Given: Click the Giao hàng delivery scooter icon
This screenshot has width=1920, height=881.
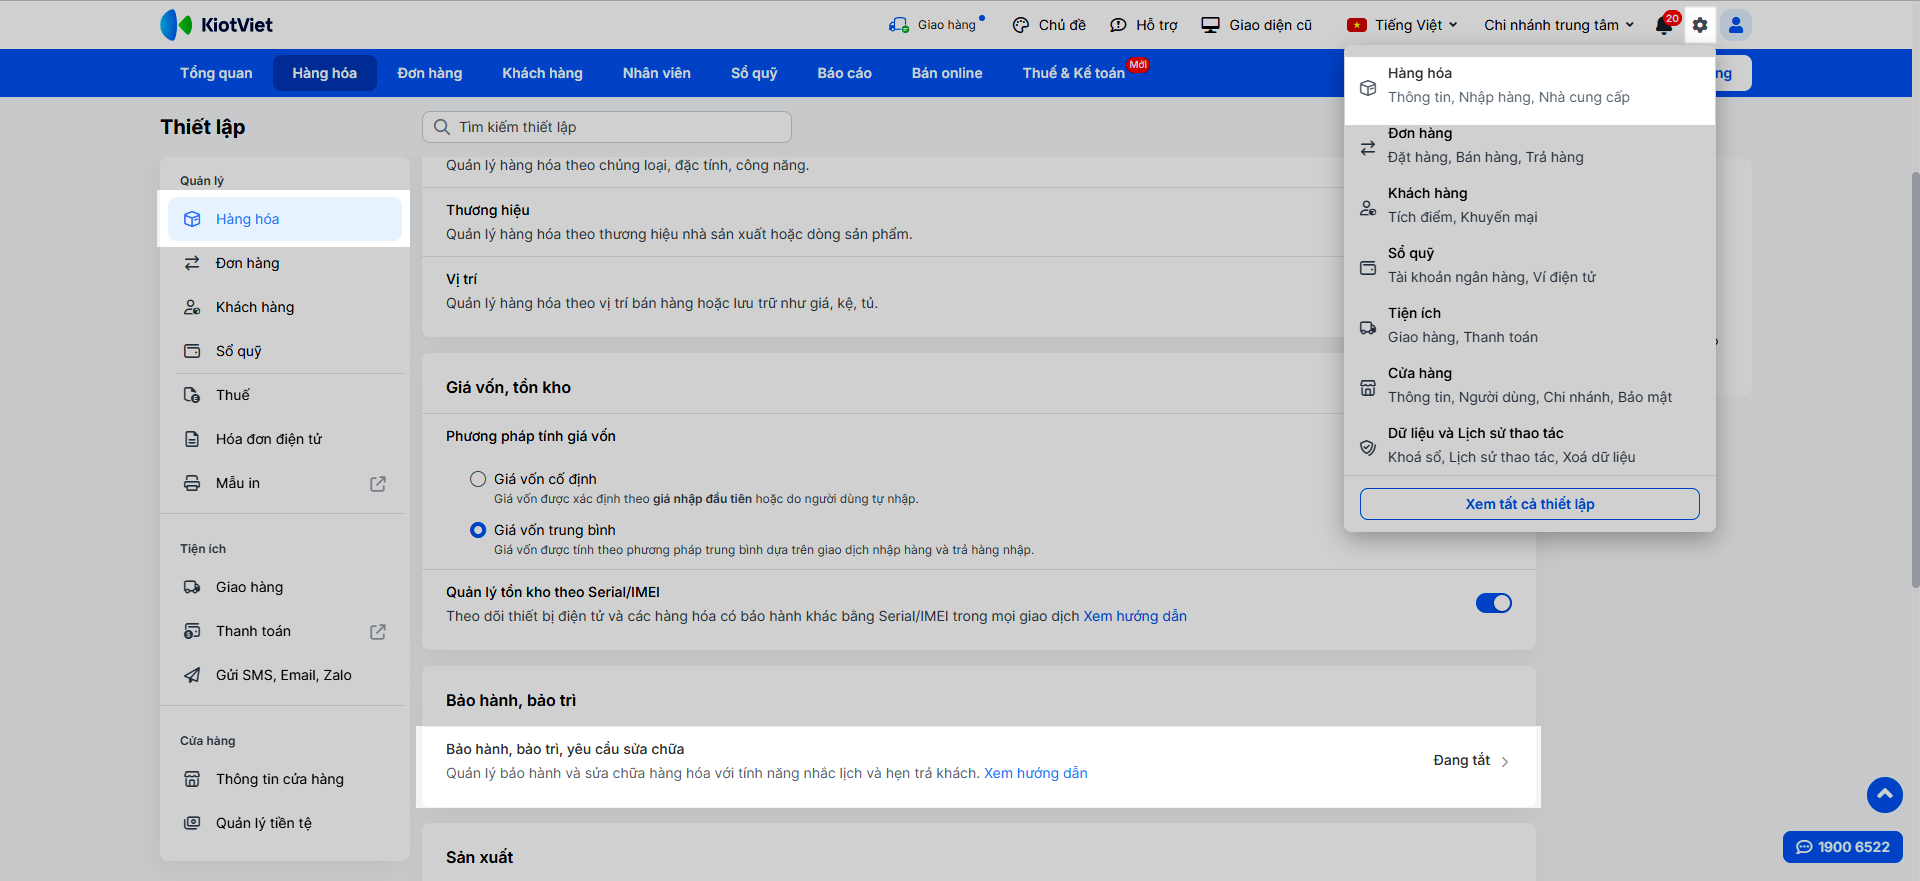Looking at the screenshot, I should [899, 25].
